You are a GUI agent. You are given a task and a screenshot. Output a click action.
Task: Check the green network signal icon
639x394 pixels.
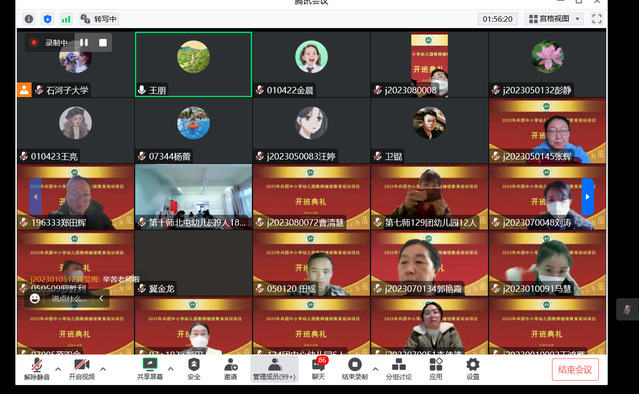point(66,19)
